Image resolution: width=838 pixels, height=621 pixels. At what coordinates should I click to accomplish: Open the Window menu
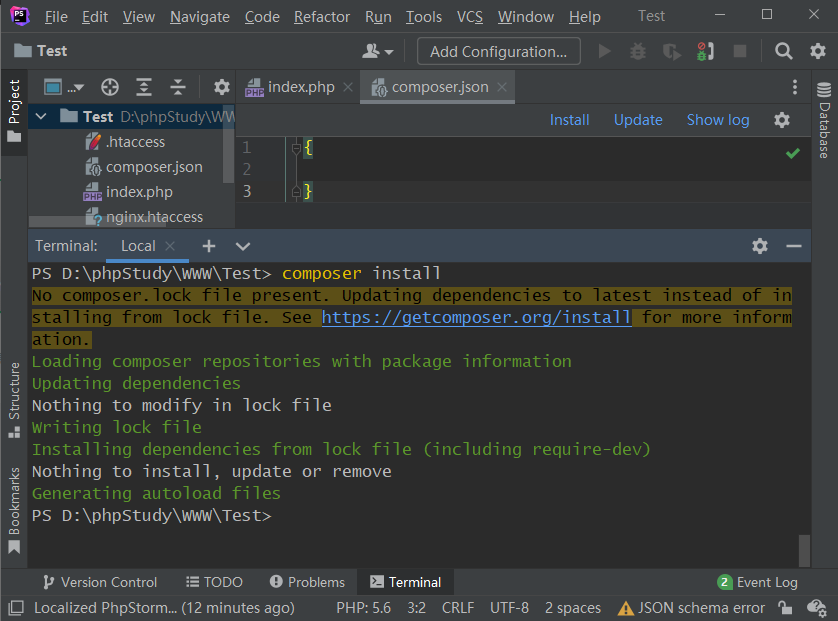(526, 17)
